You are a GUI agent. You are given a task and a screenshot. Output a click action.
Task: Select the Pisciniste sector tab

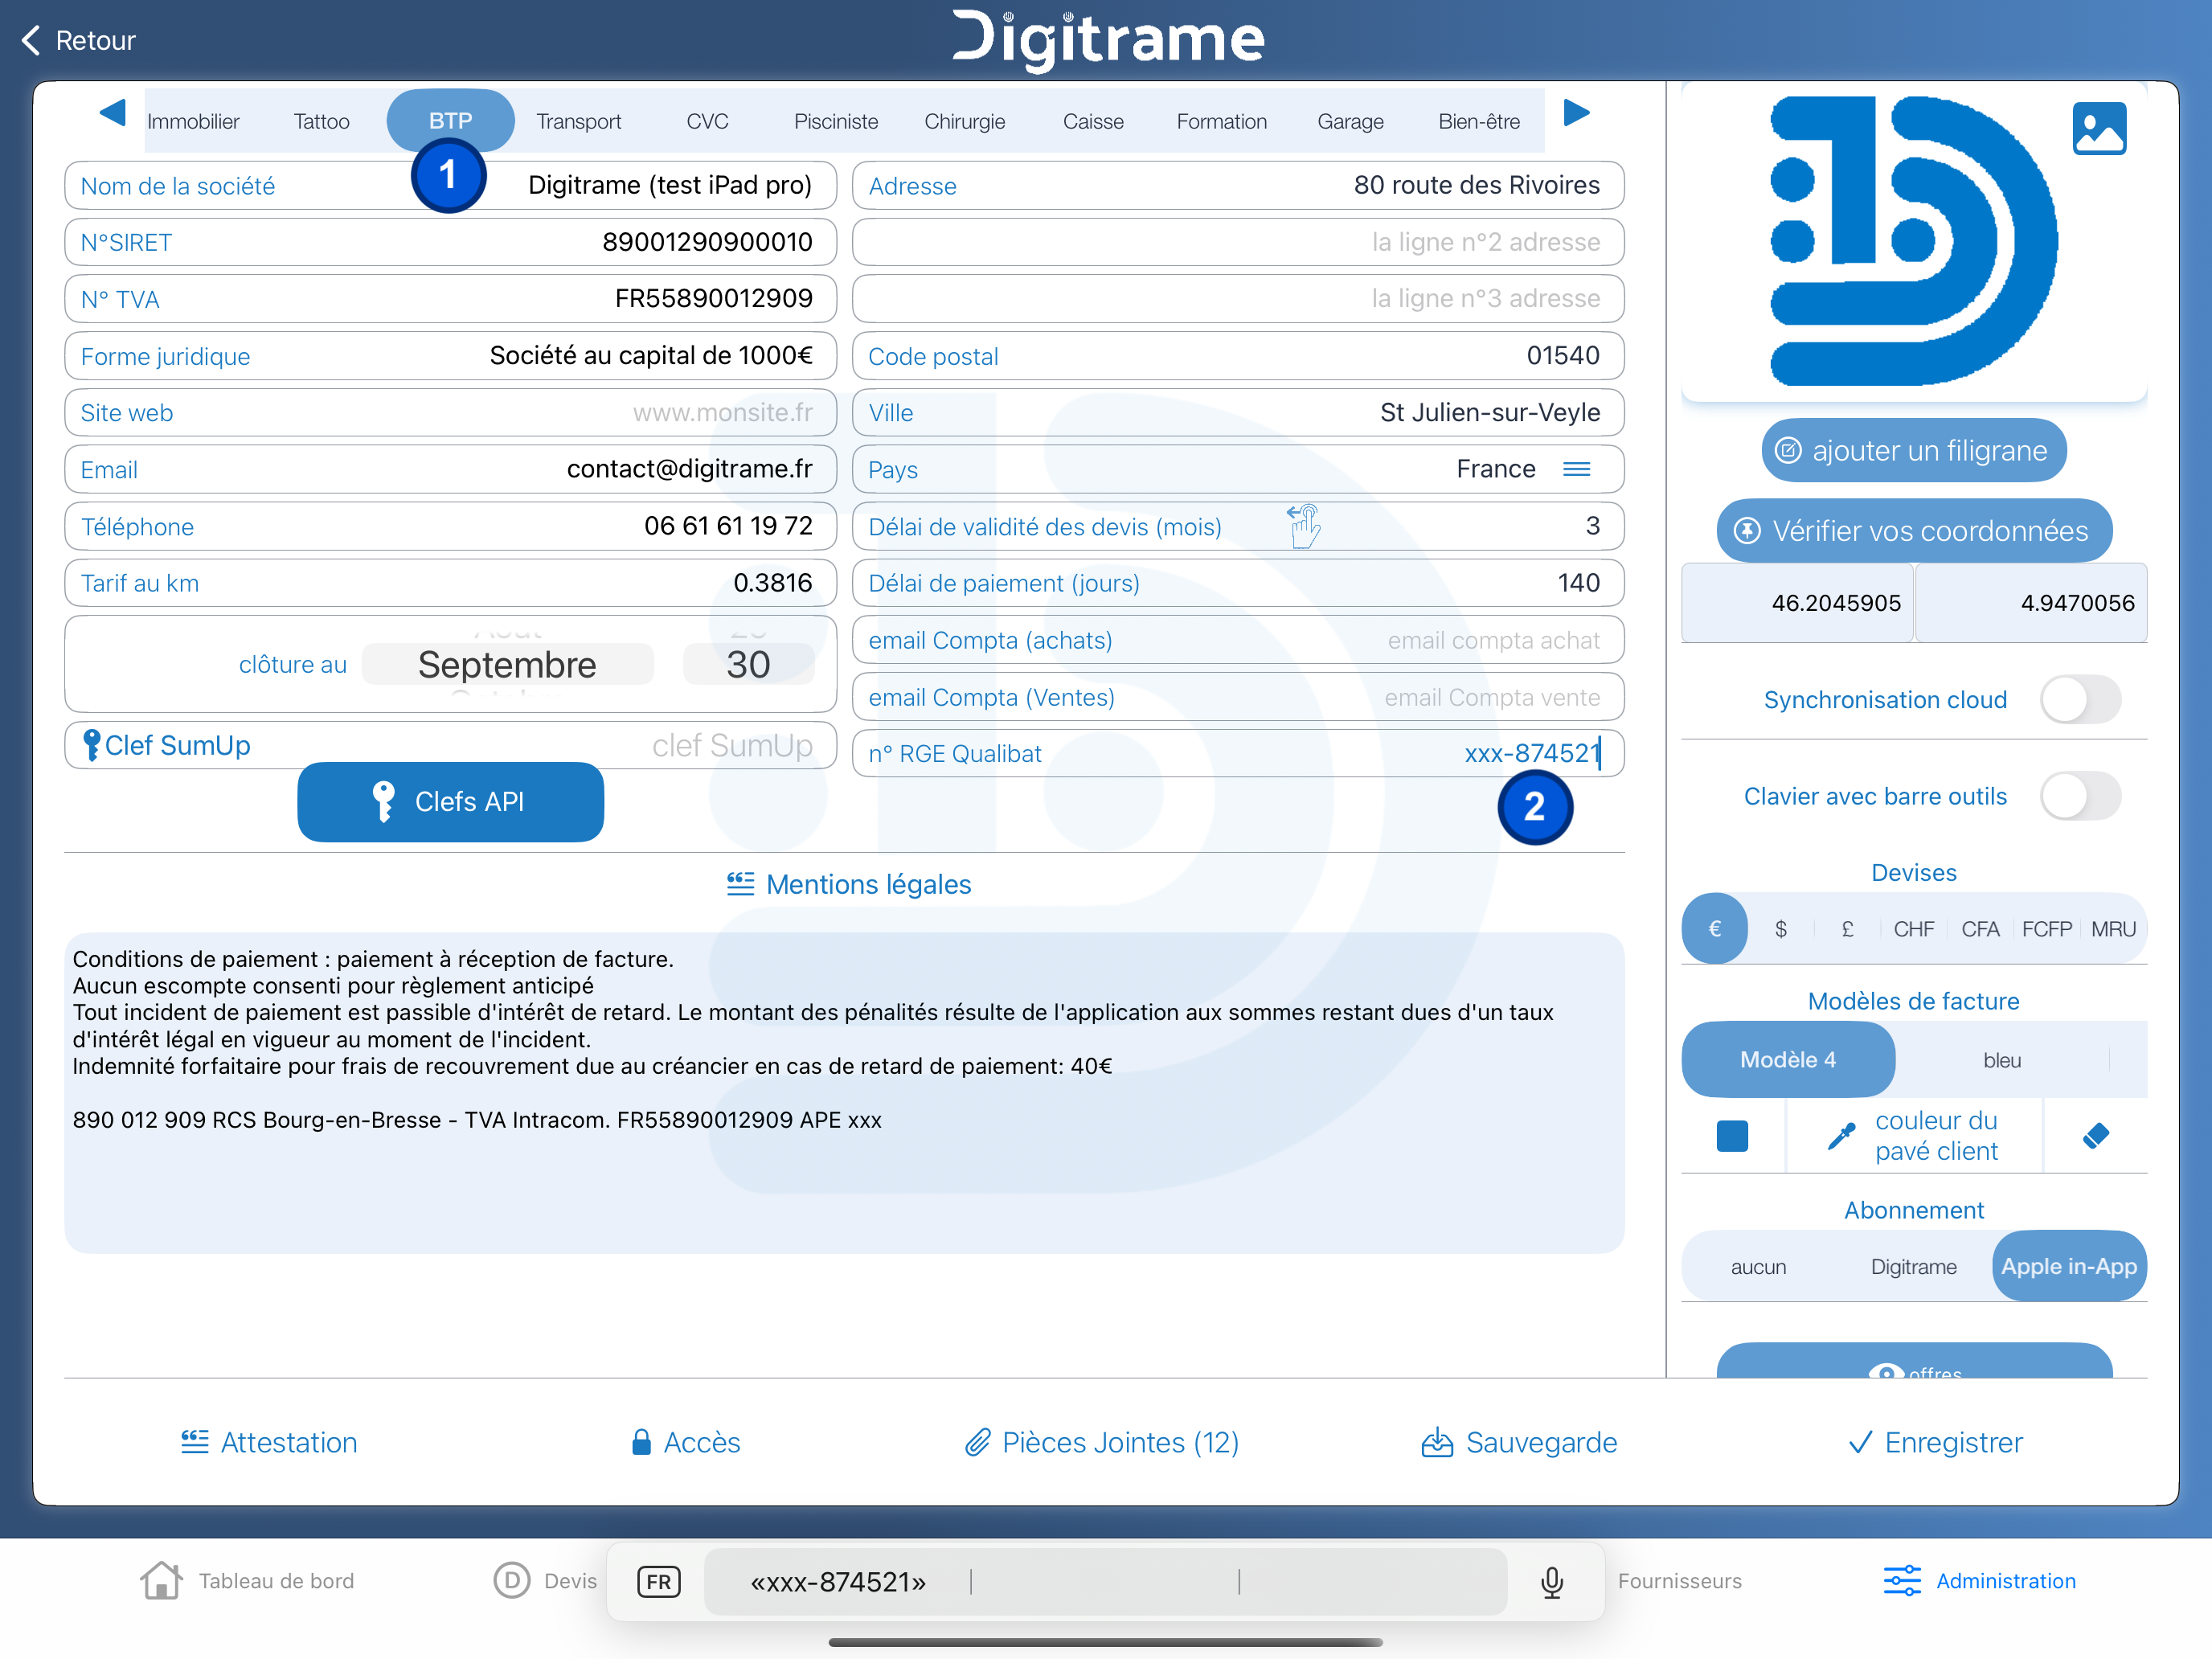836,121
